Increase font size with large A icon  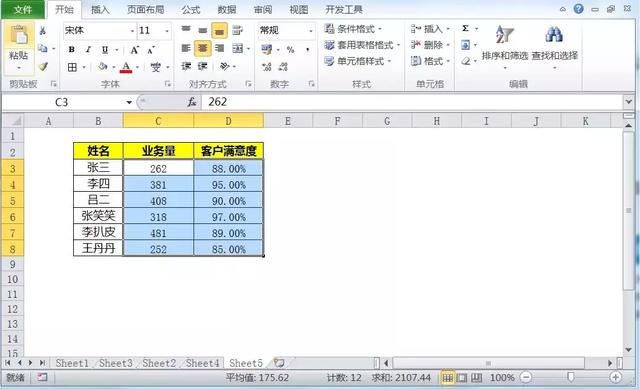point(134,50)
